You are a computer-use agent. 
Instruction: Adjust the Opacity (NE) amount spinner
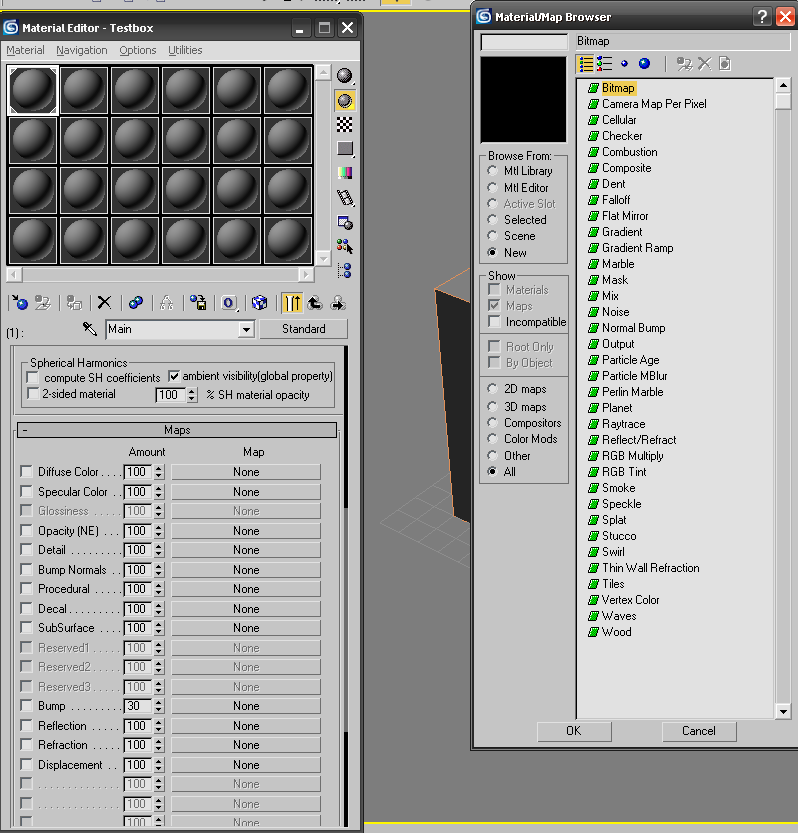pyautogui.click(x=159, y=531)
